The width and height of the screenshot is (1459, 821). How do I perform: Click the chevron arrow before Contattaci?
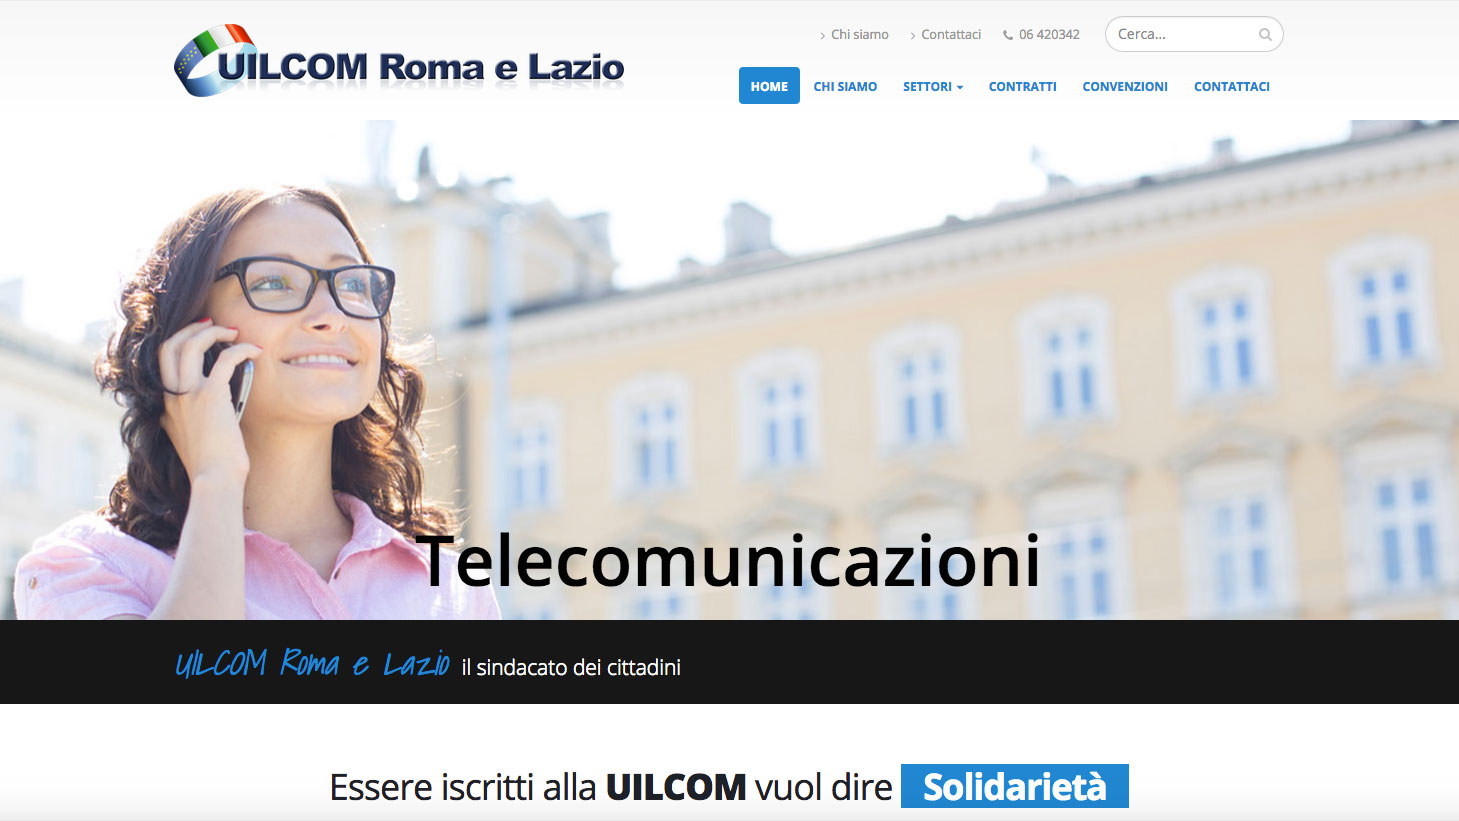point(913,35)
